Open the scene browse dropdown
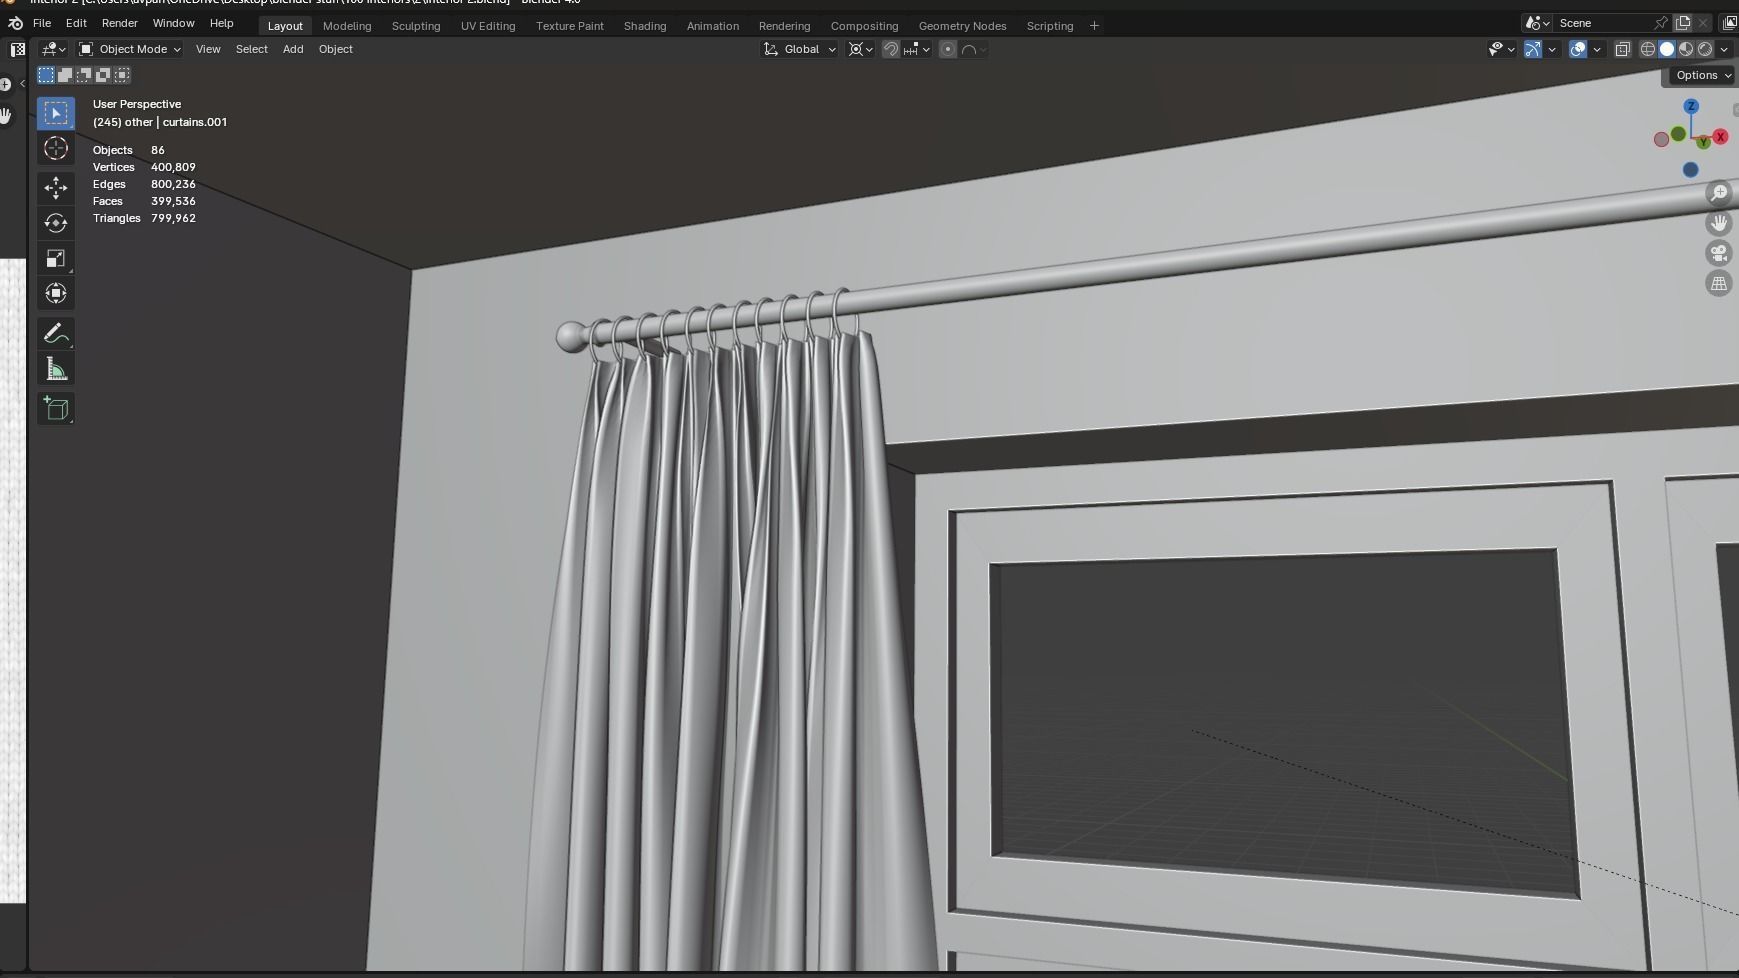 (1538, 23)
